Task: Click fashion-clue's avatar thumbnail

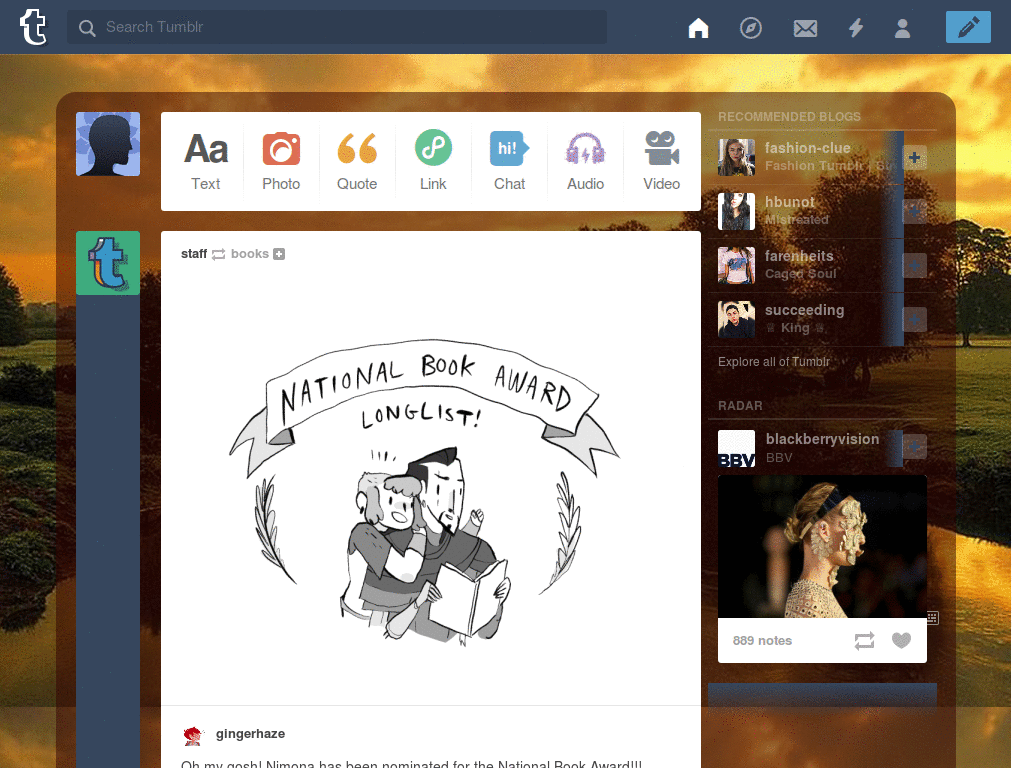Action: pyautogui.click(x=736, y=157)
